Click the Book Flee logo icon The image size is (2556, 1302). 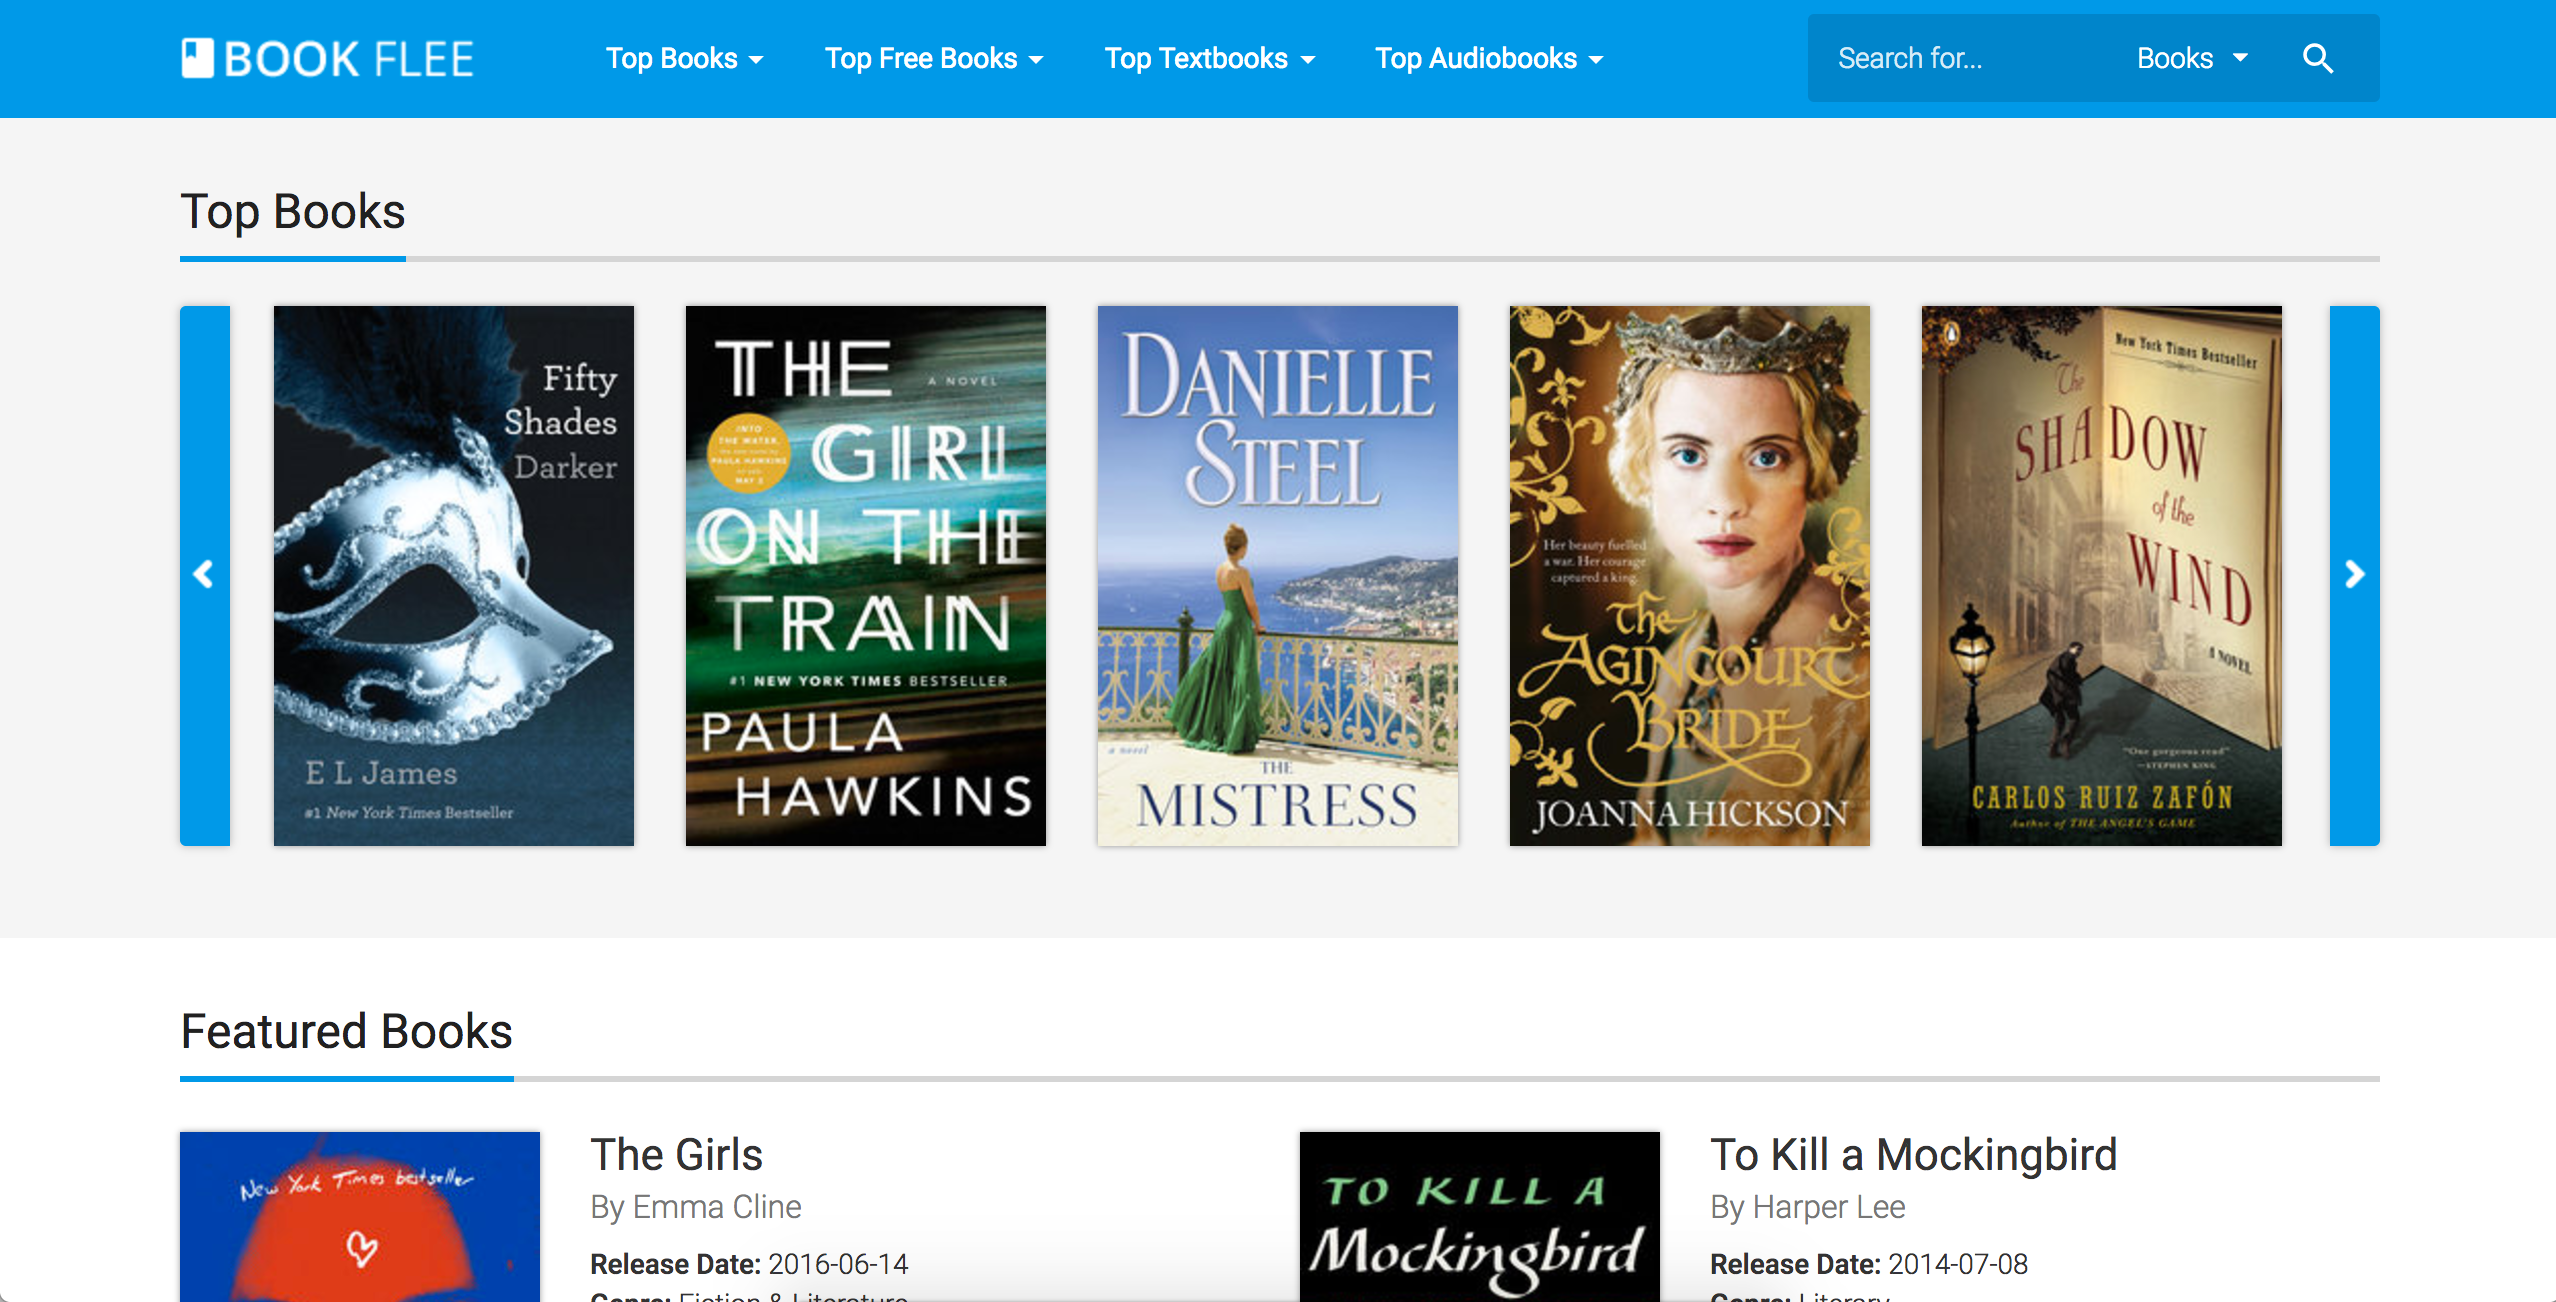click(x=197, y=58)
